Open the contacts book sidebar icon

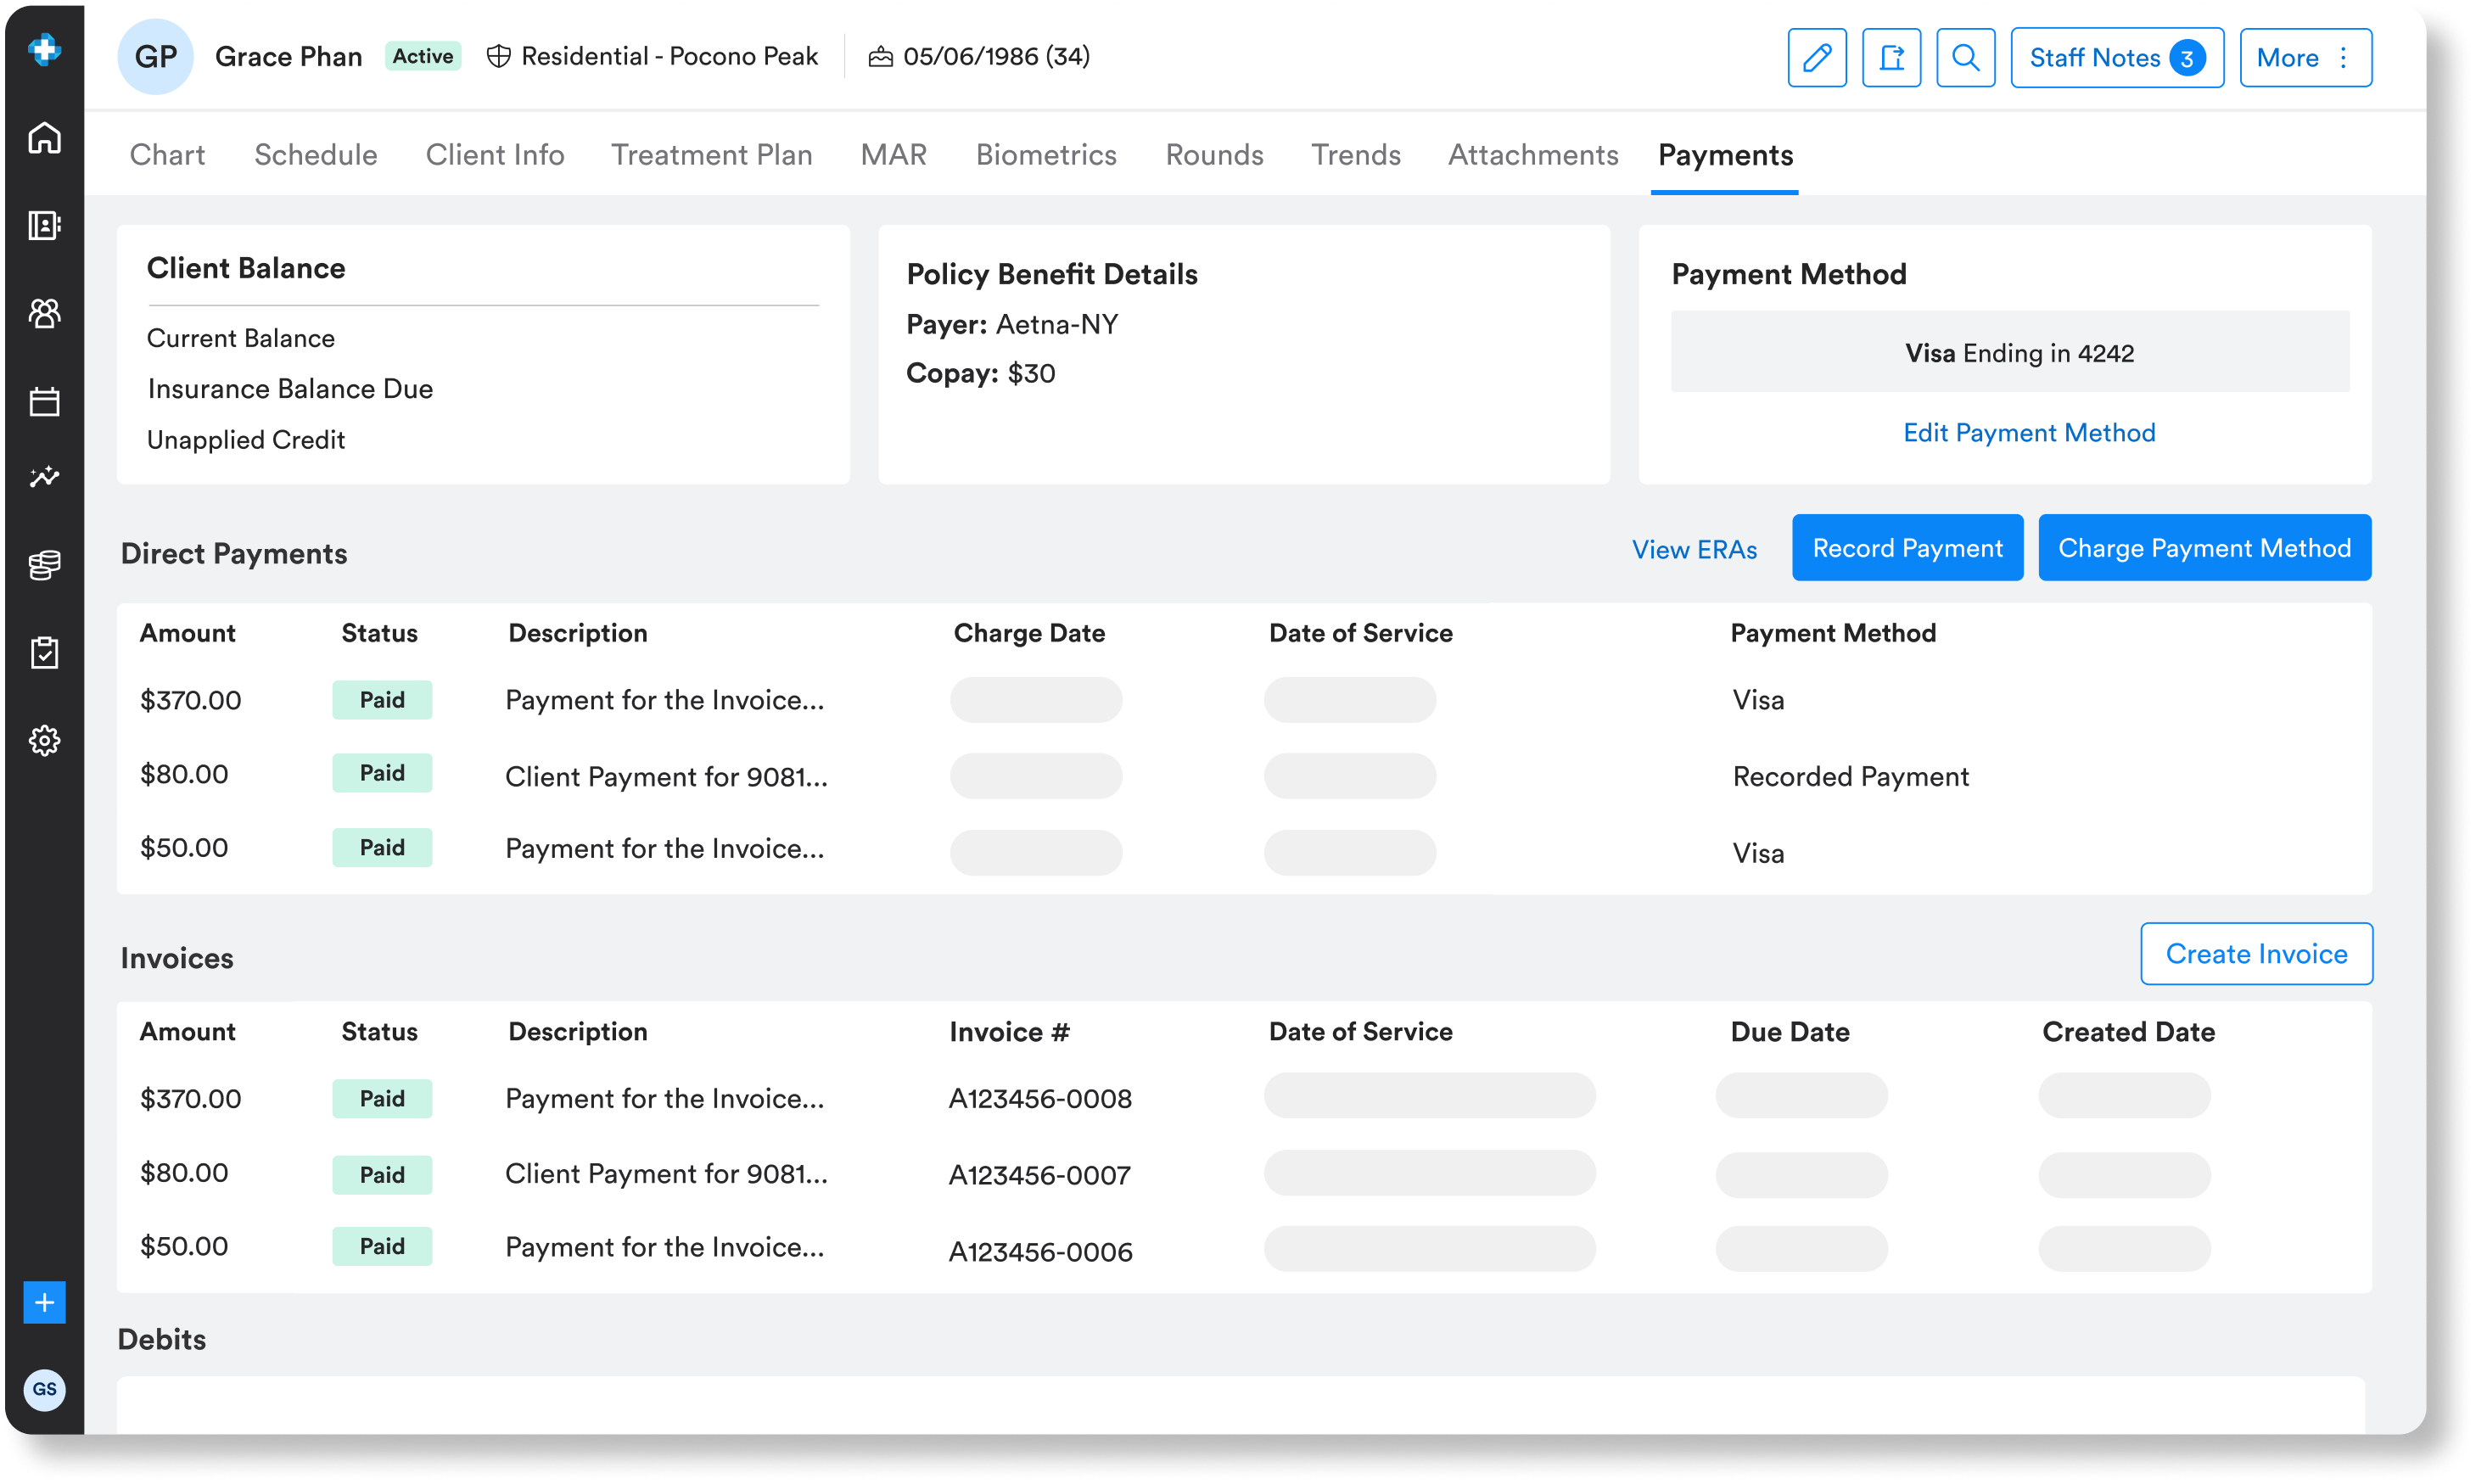coord(44,225)
